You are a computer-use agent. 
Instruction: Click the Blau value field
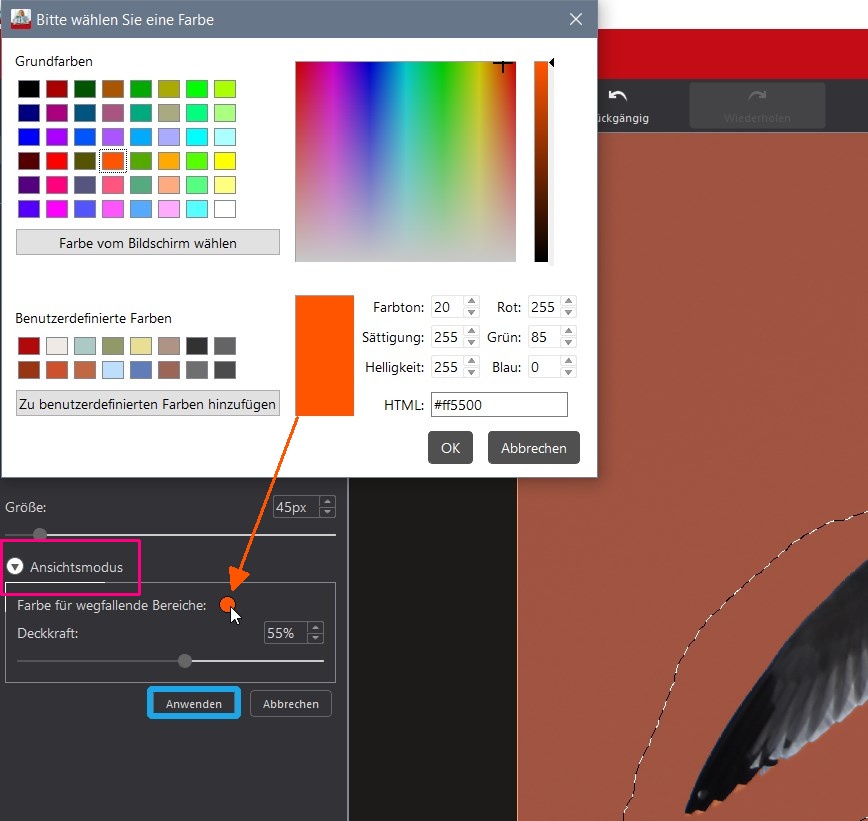tap(545, 366)
